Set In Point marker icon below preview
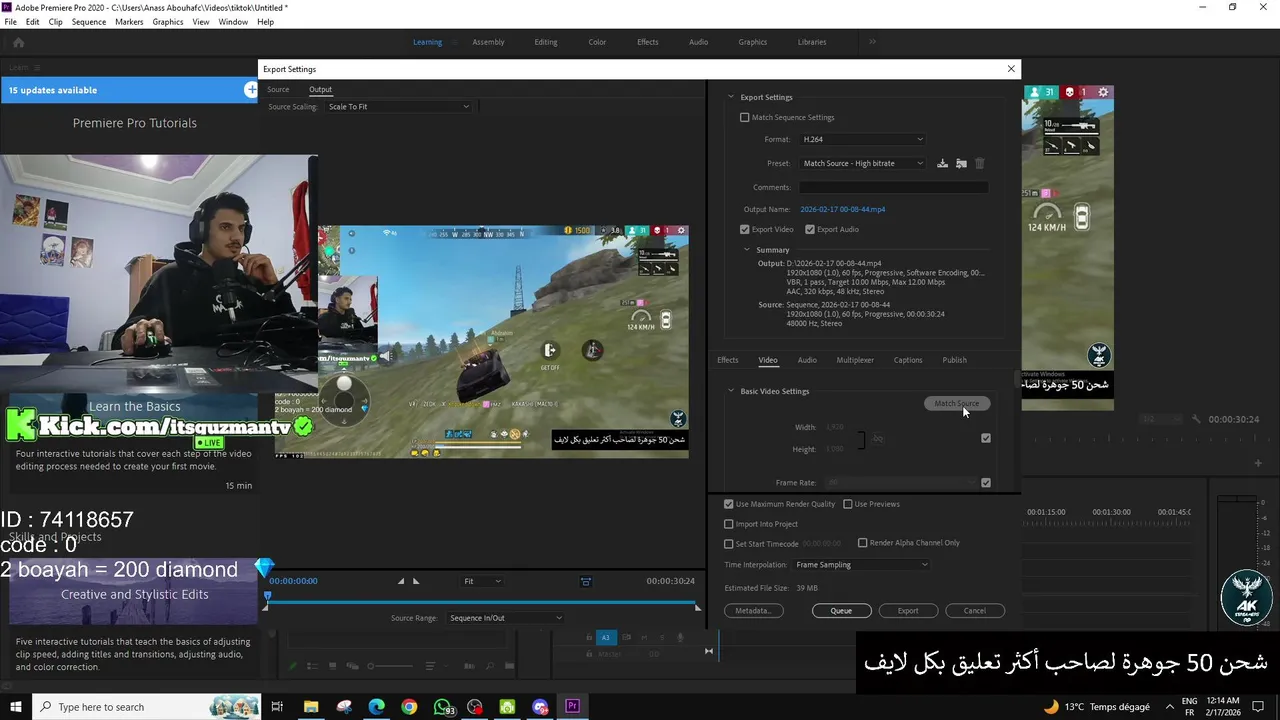This screenshot has width=1280, height=720. coord(401,581)
